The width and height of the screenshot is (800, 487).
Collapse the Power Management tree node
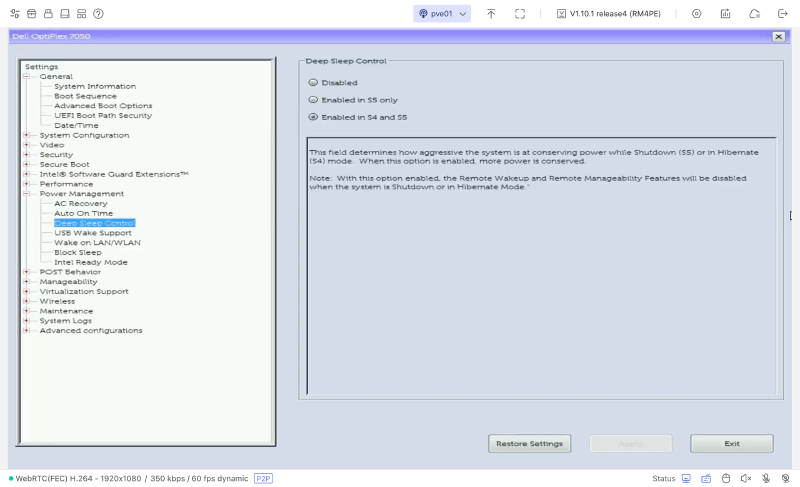pyautogui.click(x=27, y=194)
